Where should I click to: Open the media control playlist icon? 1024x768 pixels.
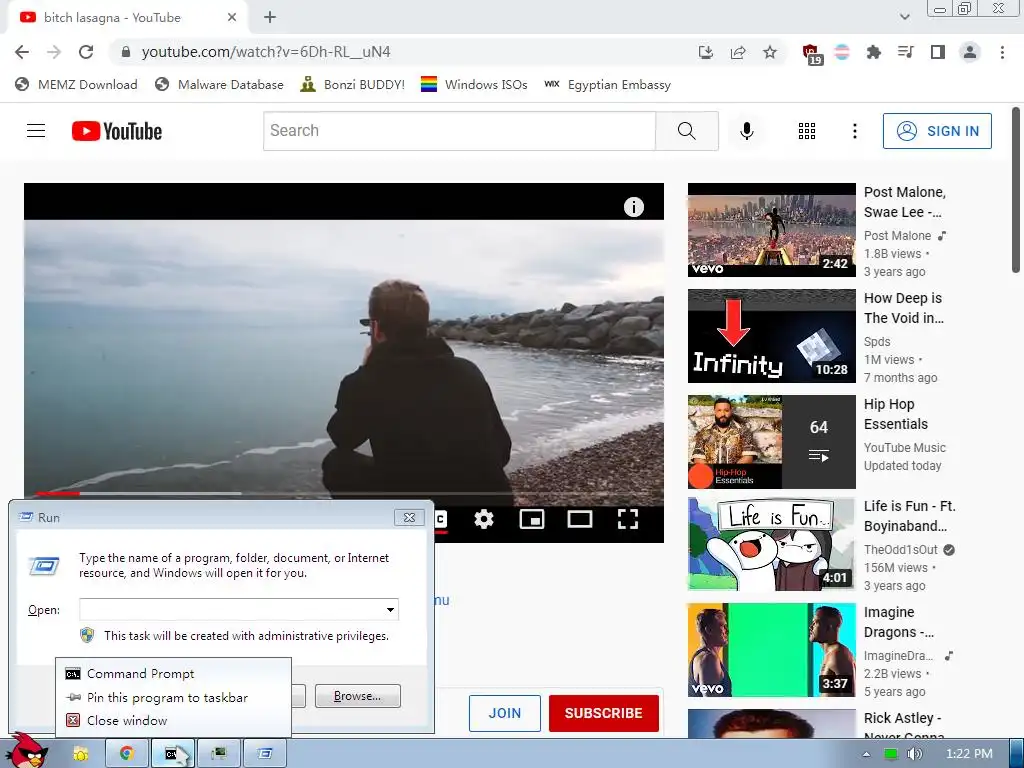905,52
